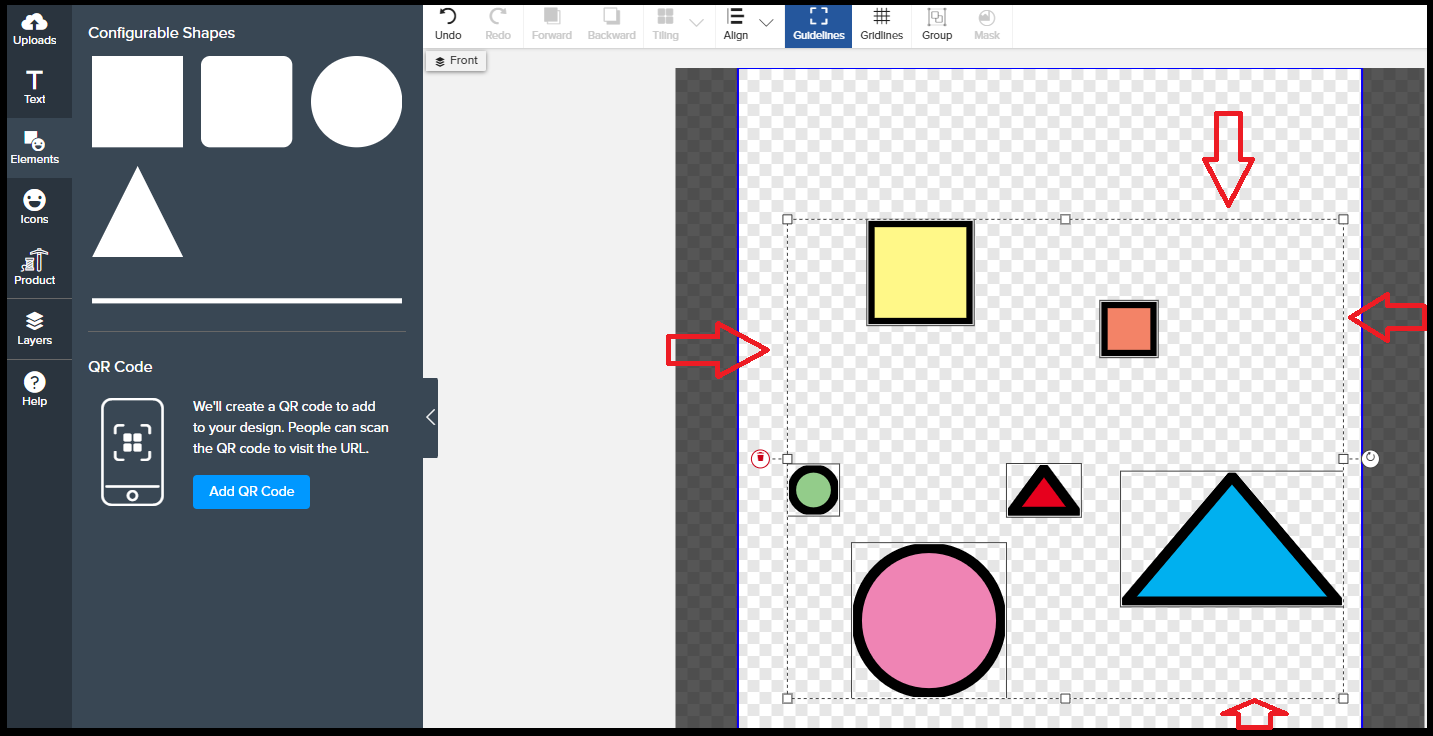Open the Icons panel

click(x=35, y=207)
